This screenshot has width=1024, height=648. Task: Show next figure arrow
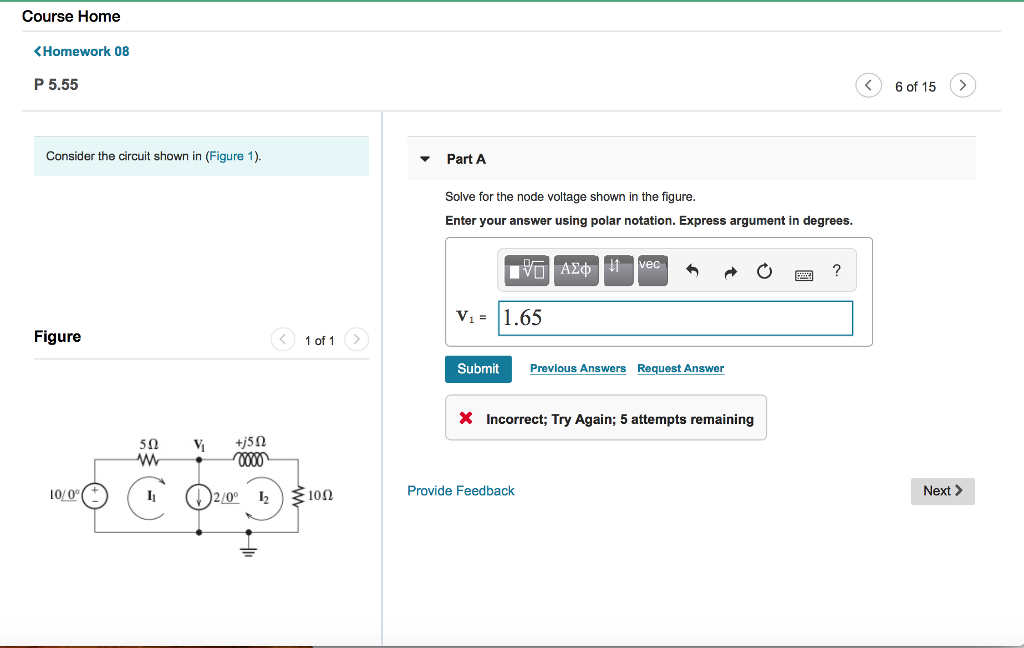(357, 339)
